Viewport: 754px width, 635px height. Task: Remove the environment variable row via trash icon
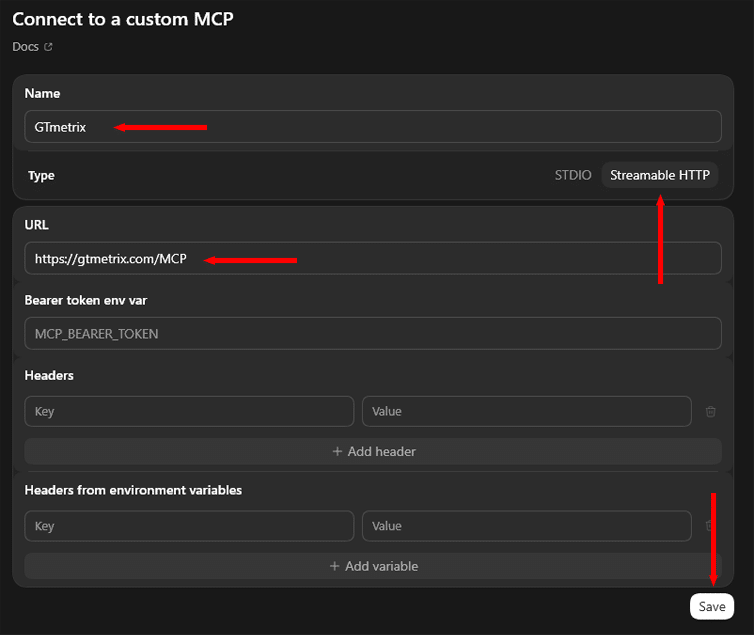[x=709, y=525]
